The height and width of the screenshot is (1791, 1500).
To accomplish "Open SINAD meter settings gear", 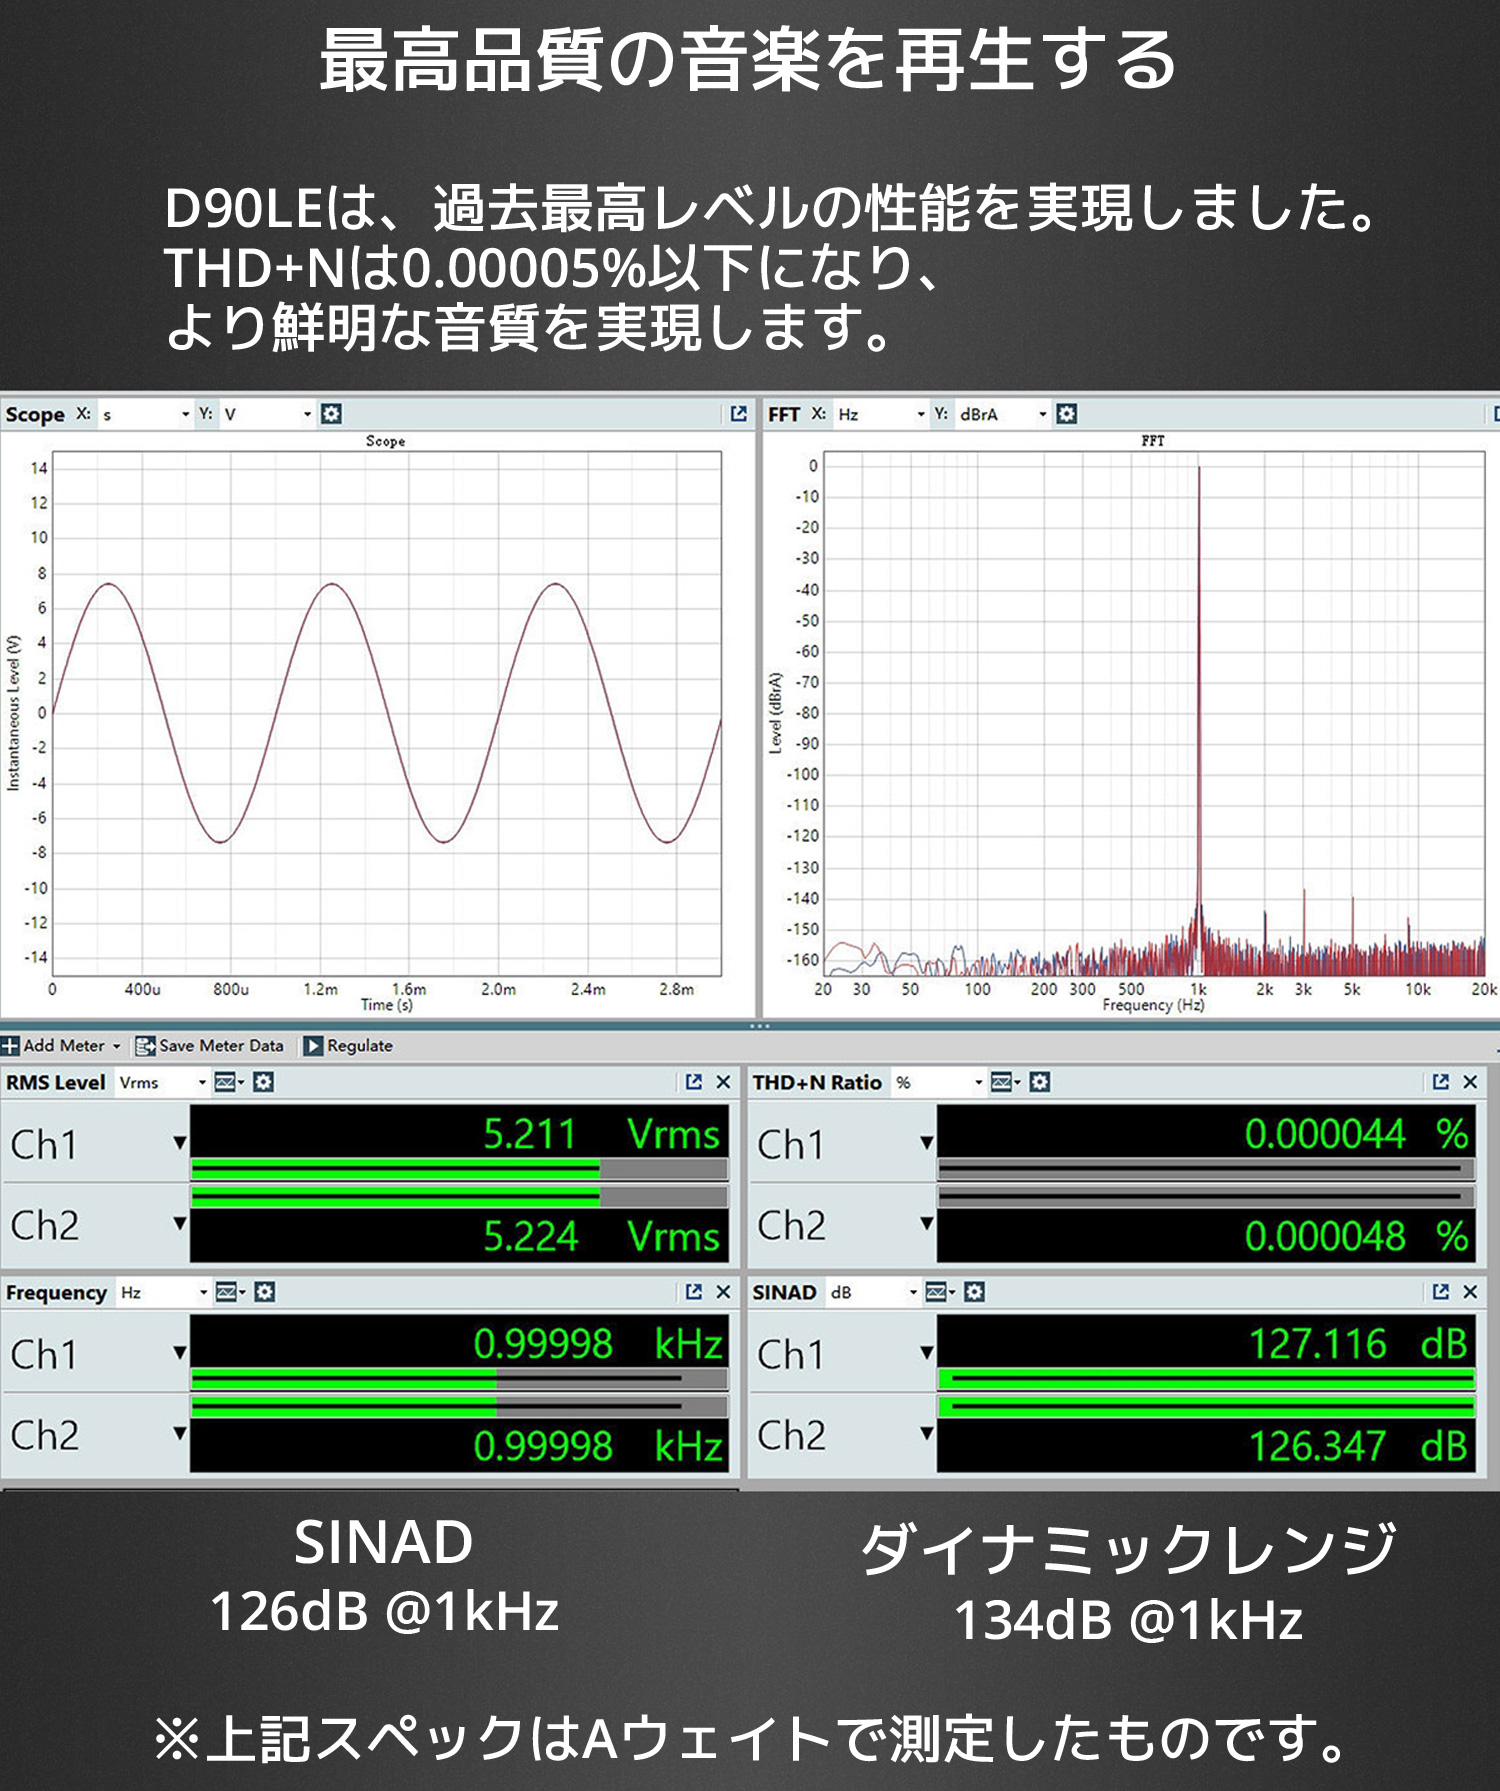I will click(x=975, y=1292).
